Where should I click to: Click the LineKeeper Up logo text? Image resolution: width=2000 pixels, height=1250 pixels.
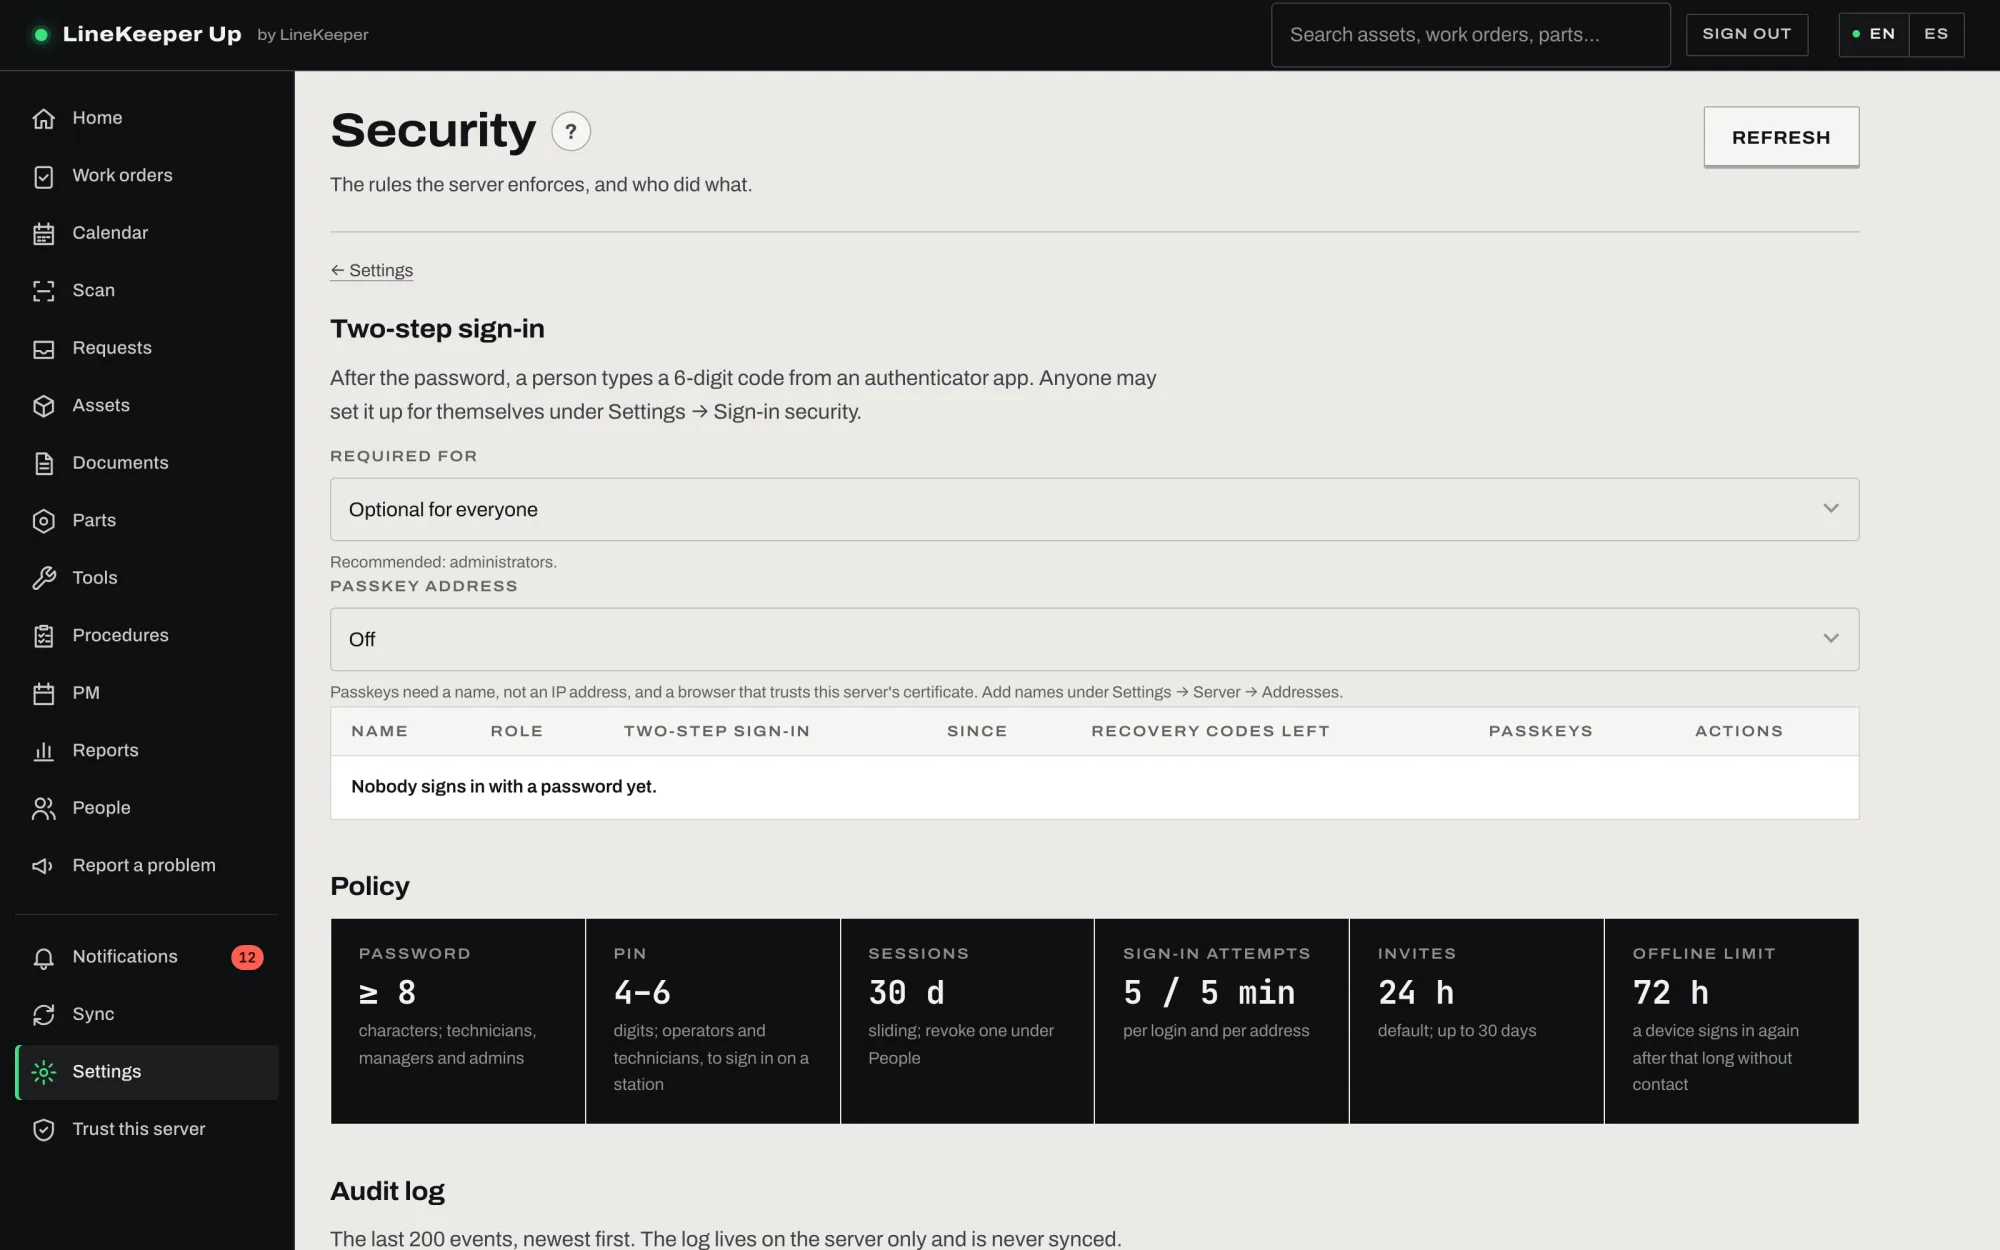coord(152,34)
